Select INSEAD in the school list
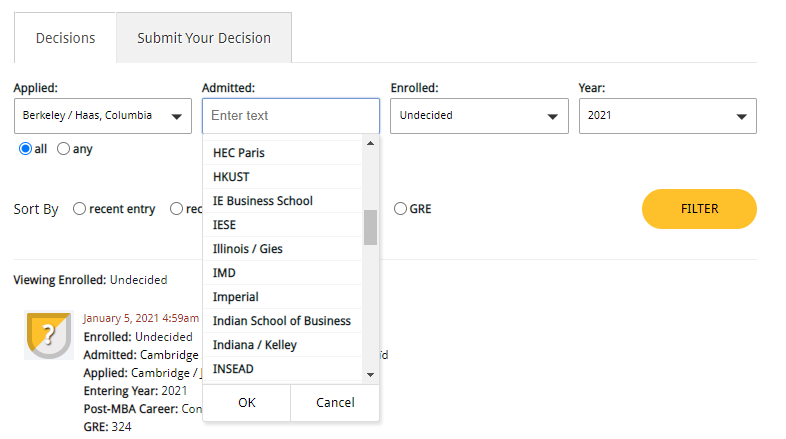 pyautogui.click(x=283, y=369)
